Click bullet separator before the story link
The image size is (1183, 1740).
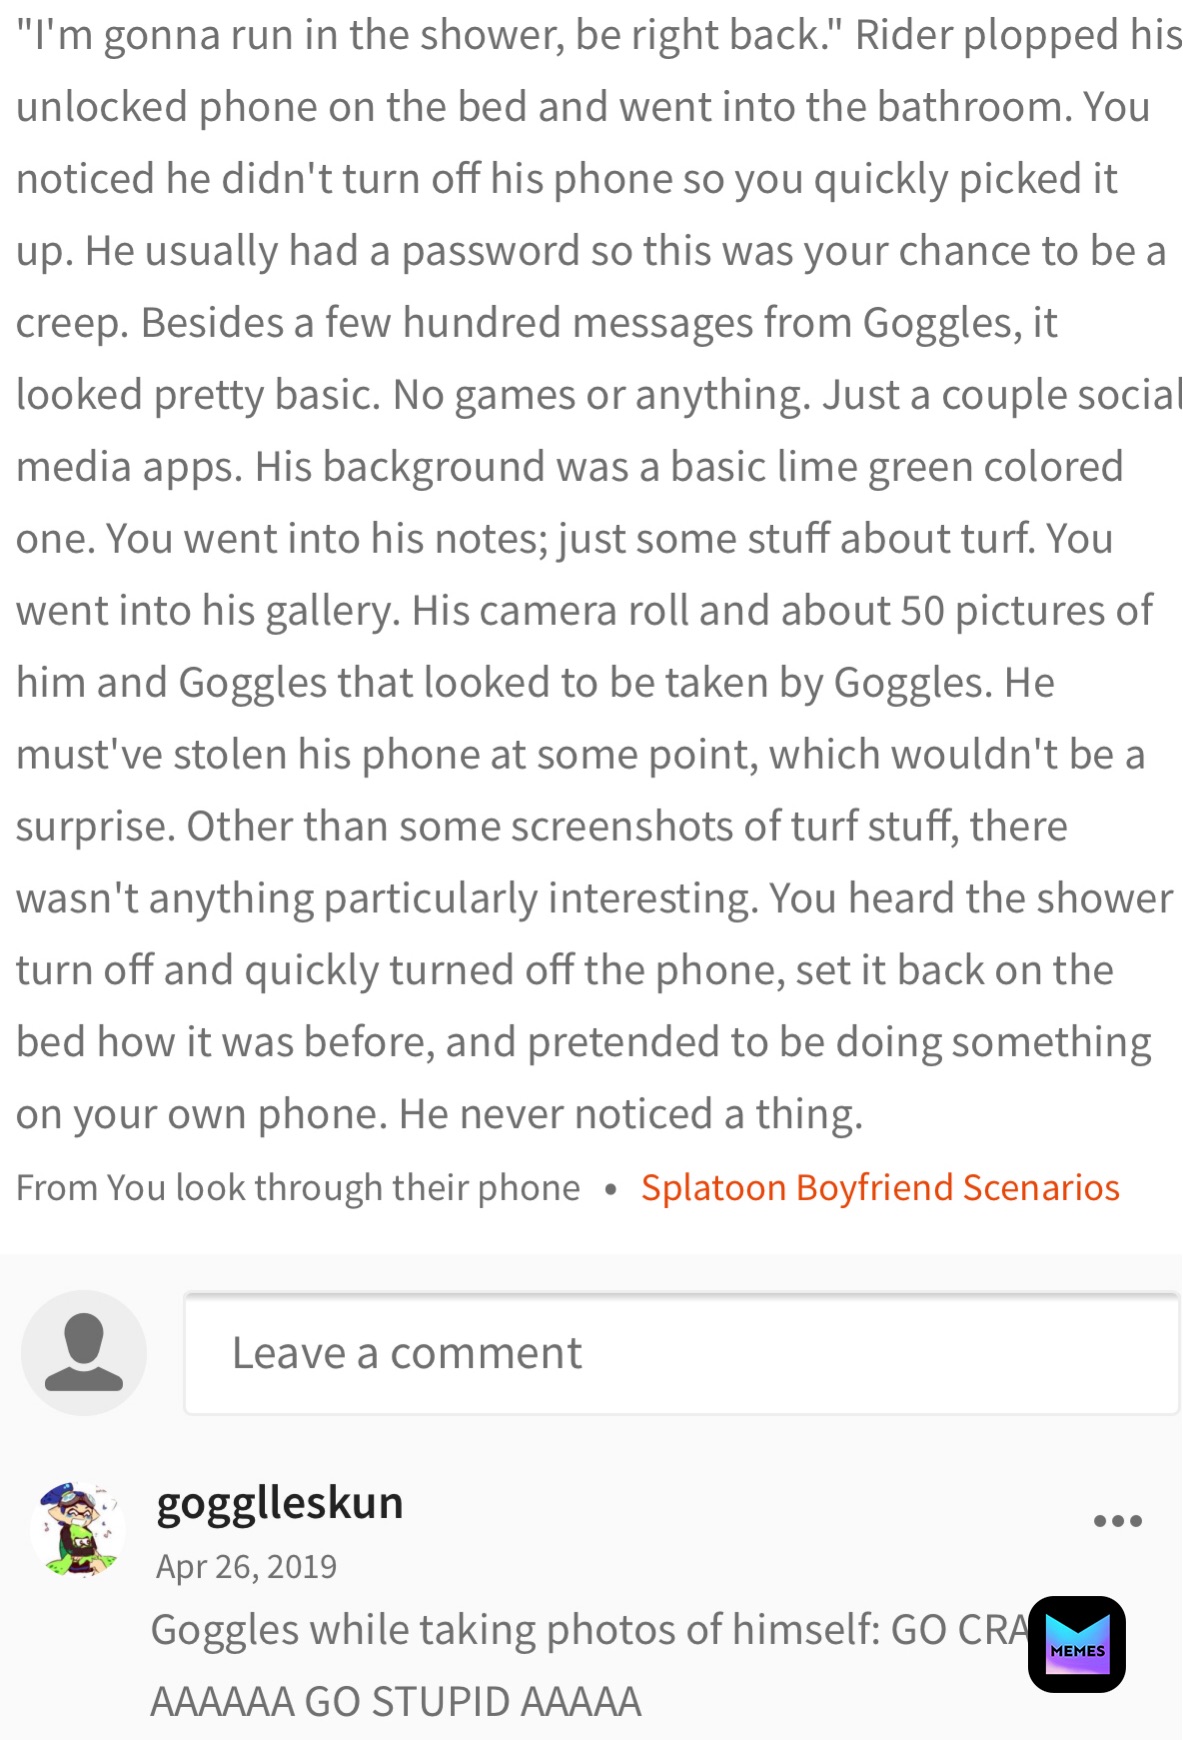point(610,1189)
